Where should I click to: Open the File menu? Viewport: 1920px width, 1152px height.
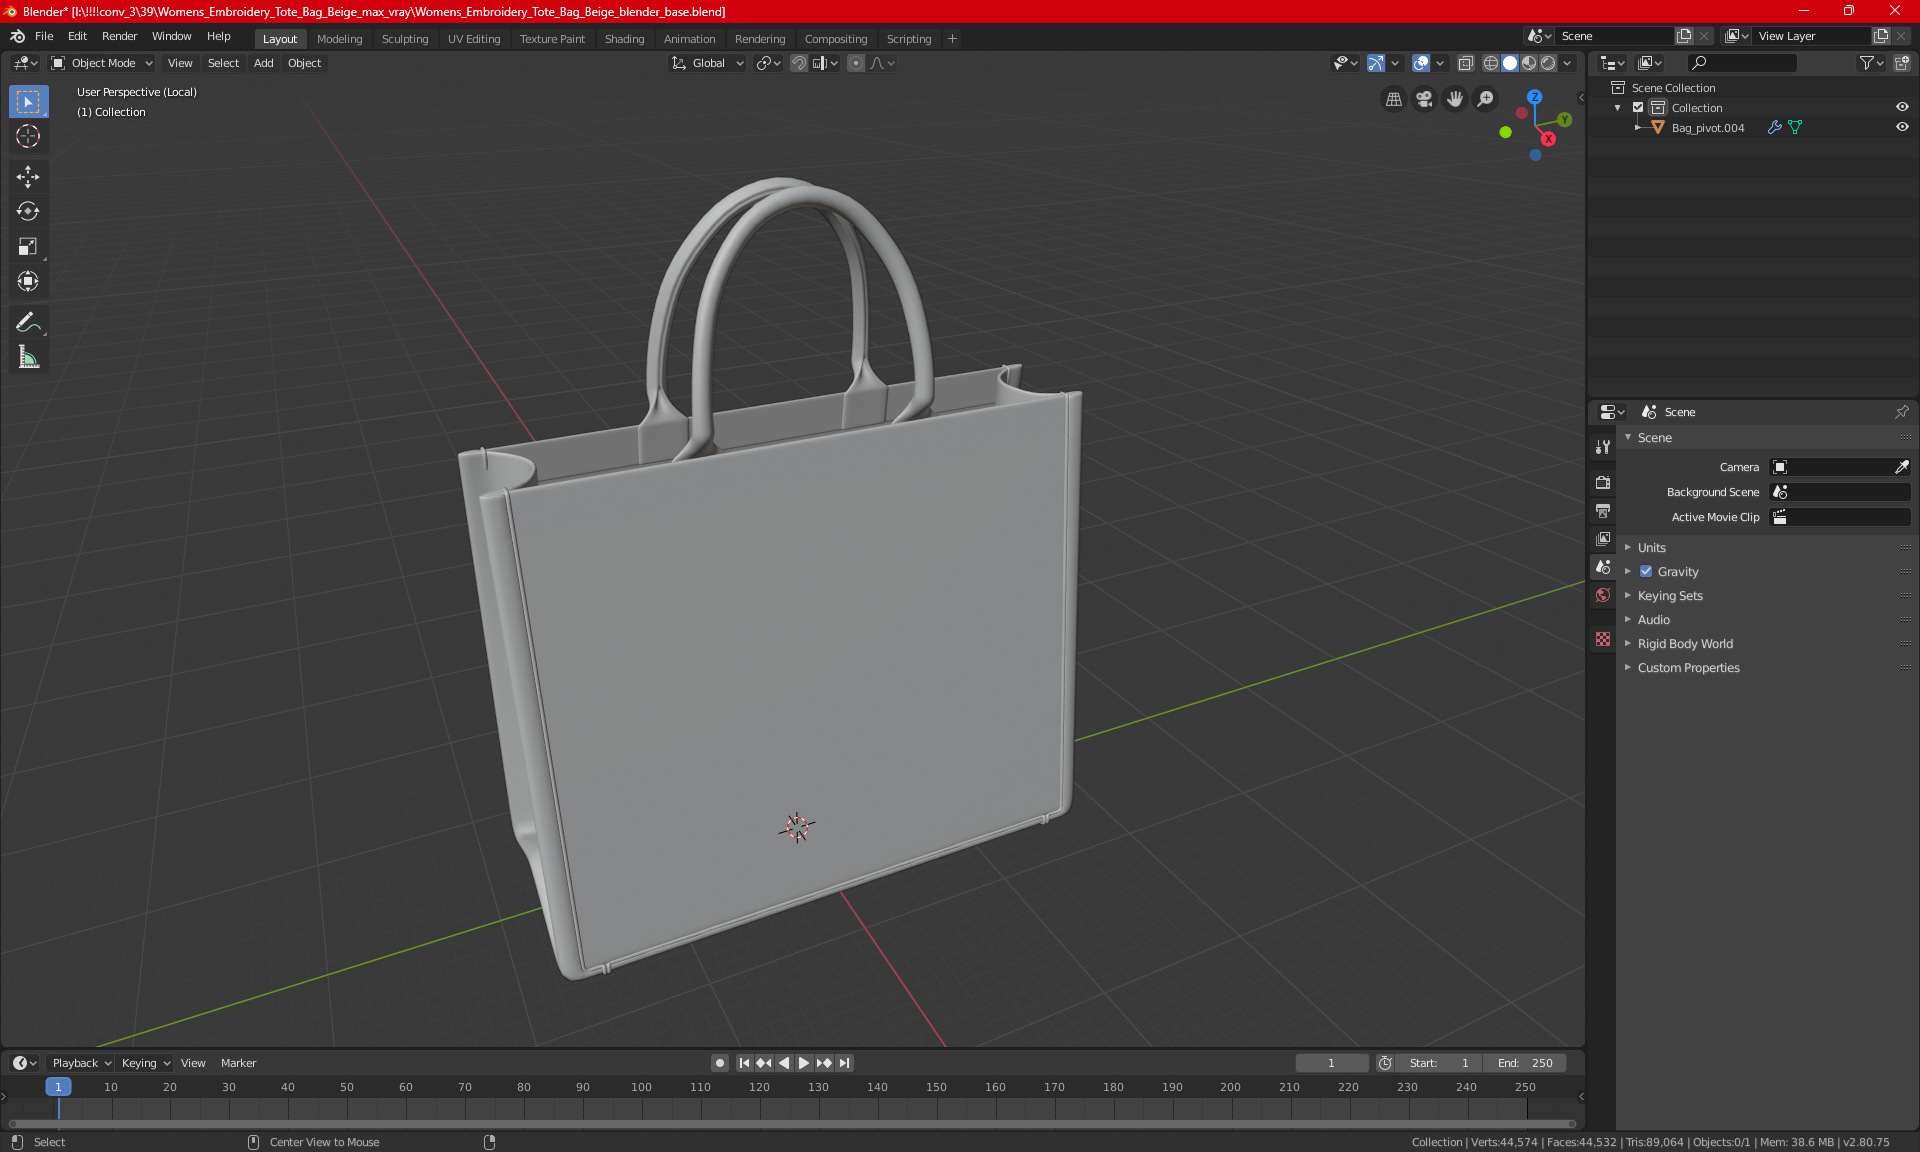coord(44,36)
